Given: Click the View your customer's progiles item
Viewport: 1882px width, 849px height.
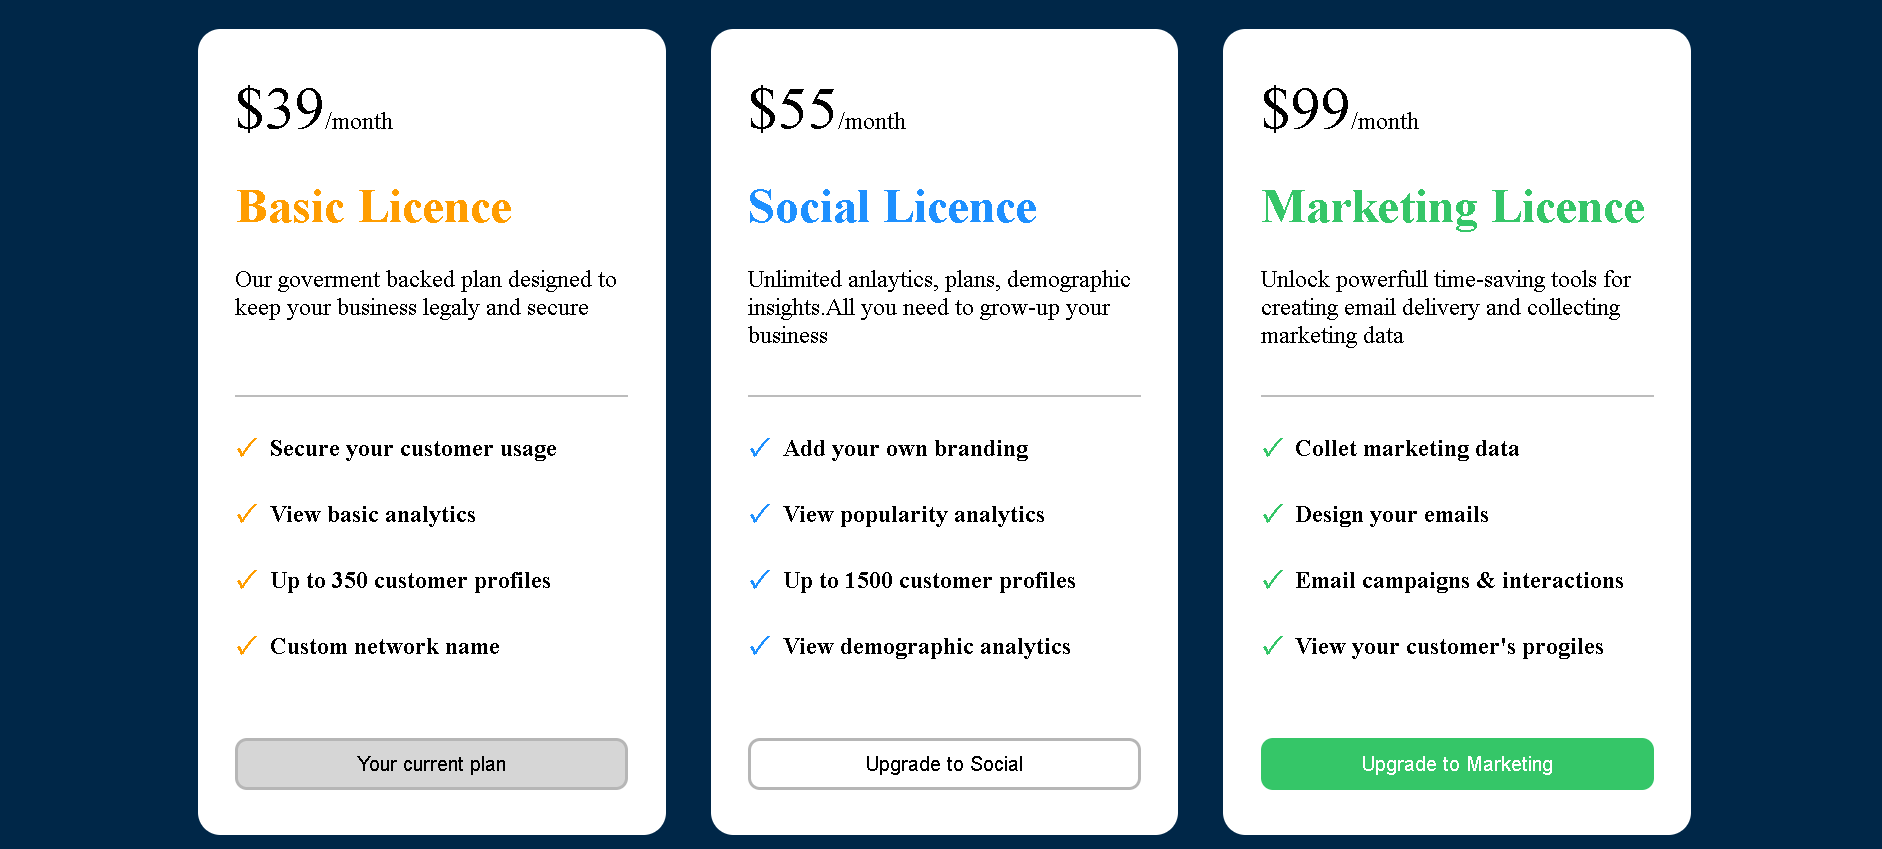Looking at the screenshot, I should coord(1449,646).
